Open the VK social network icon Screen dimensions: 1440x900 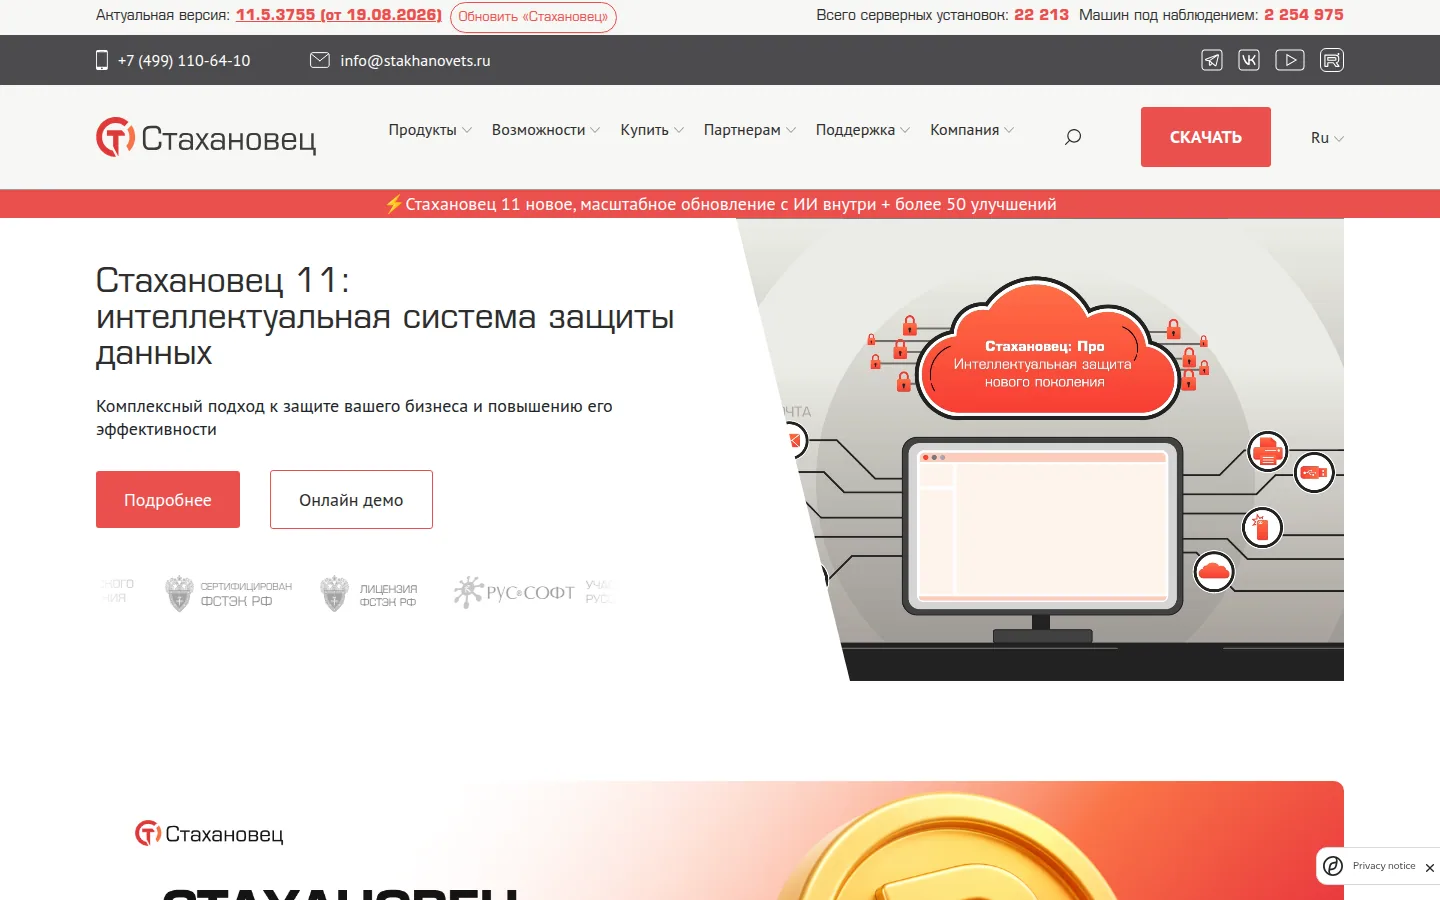1249,60
